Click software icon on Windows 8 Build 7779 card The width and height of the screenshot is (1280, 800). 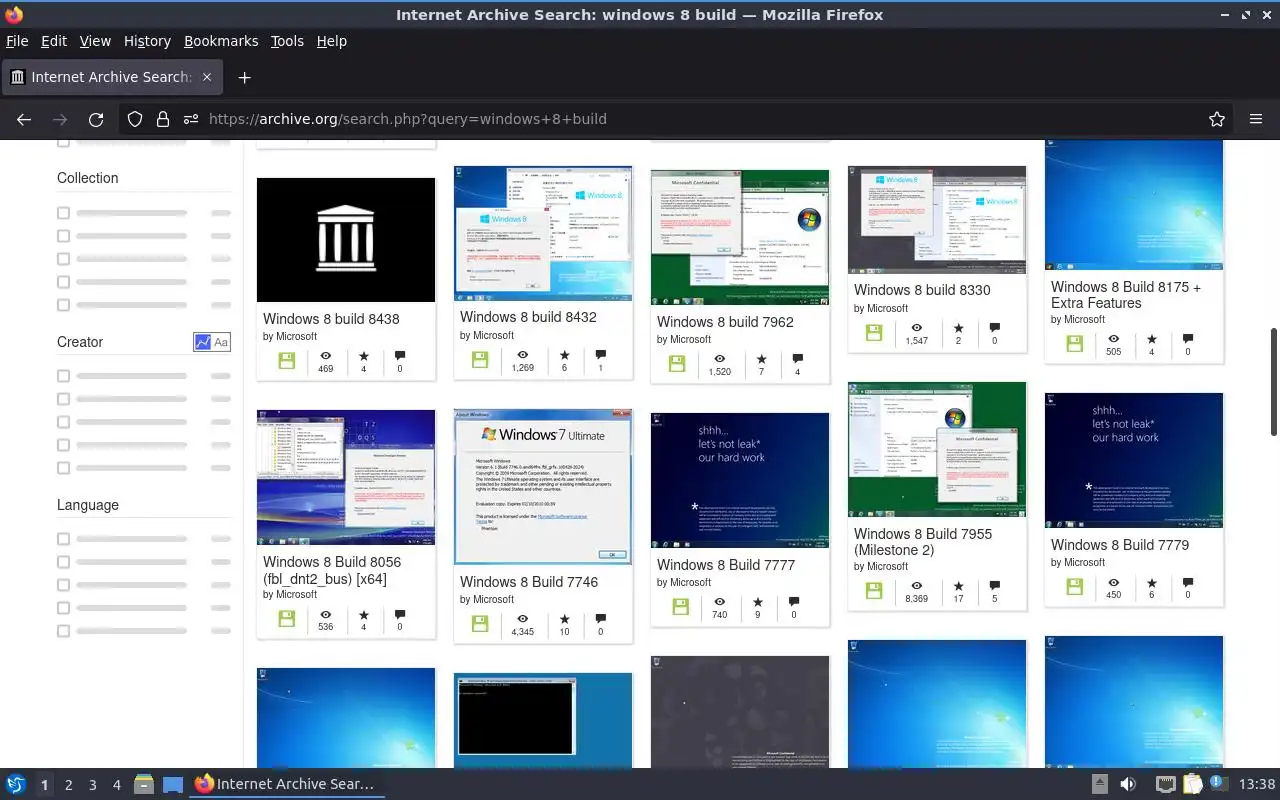pos(1075,587)
